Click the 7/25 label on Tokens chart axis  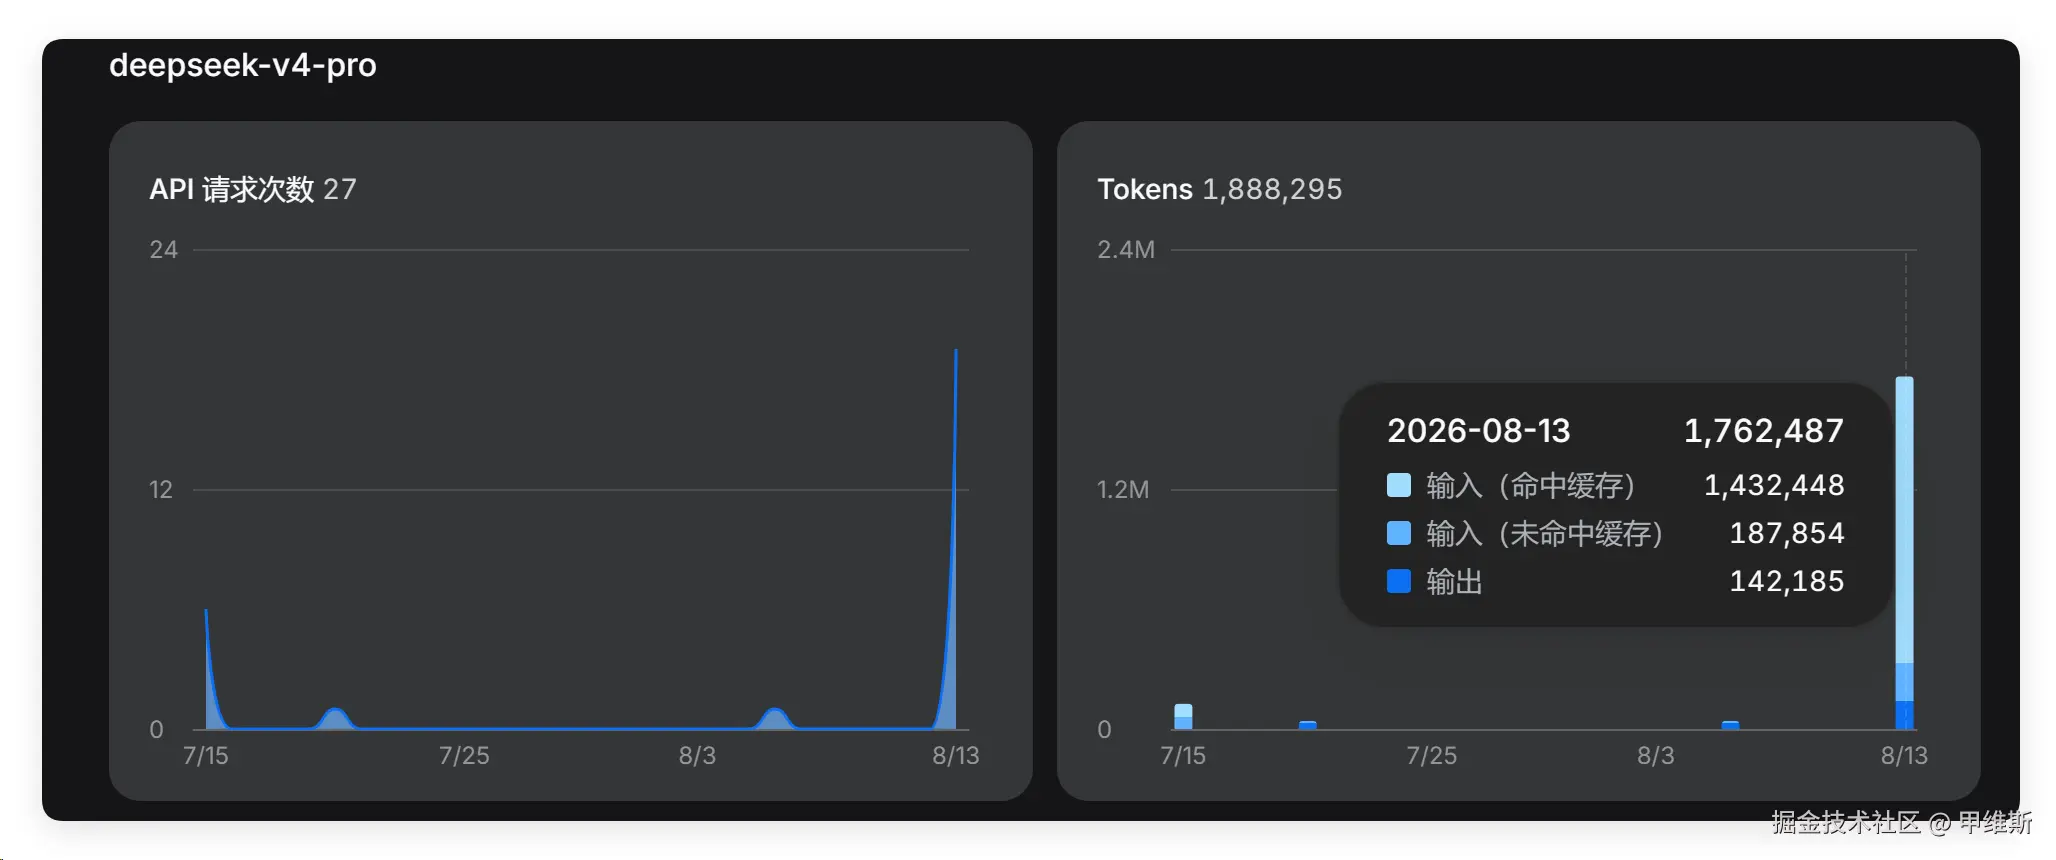(x=1432, y=755)
